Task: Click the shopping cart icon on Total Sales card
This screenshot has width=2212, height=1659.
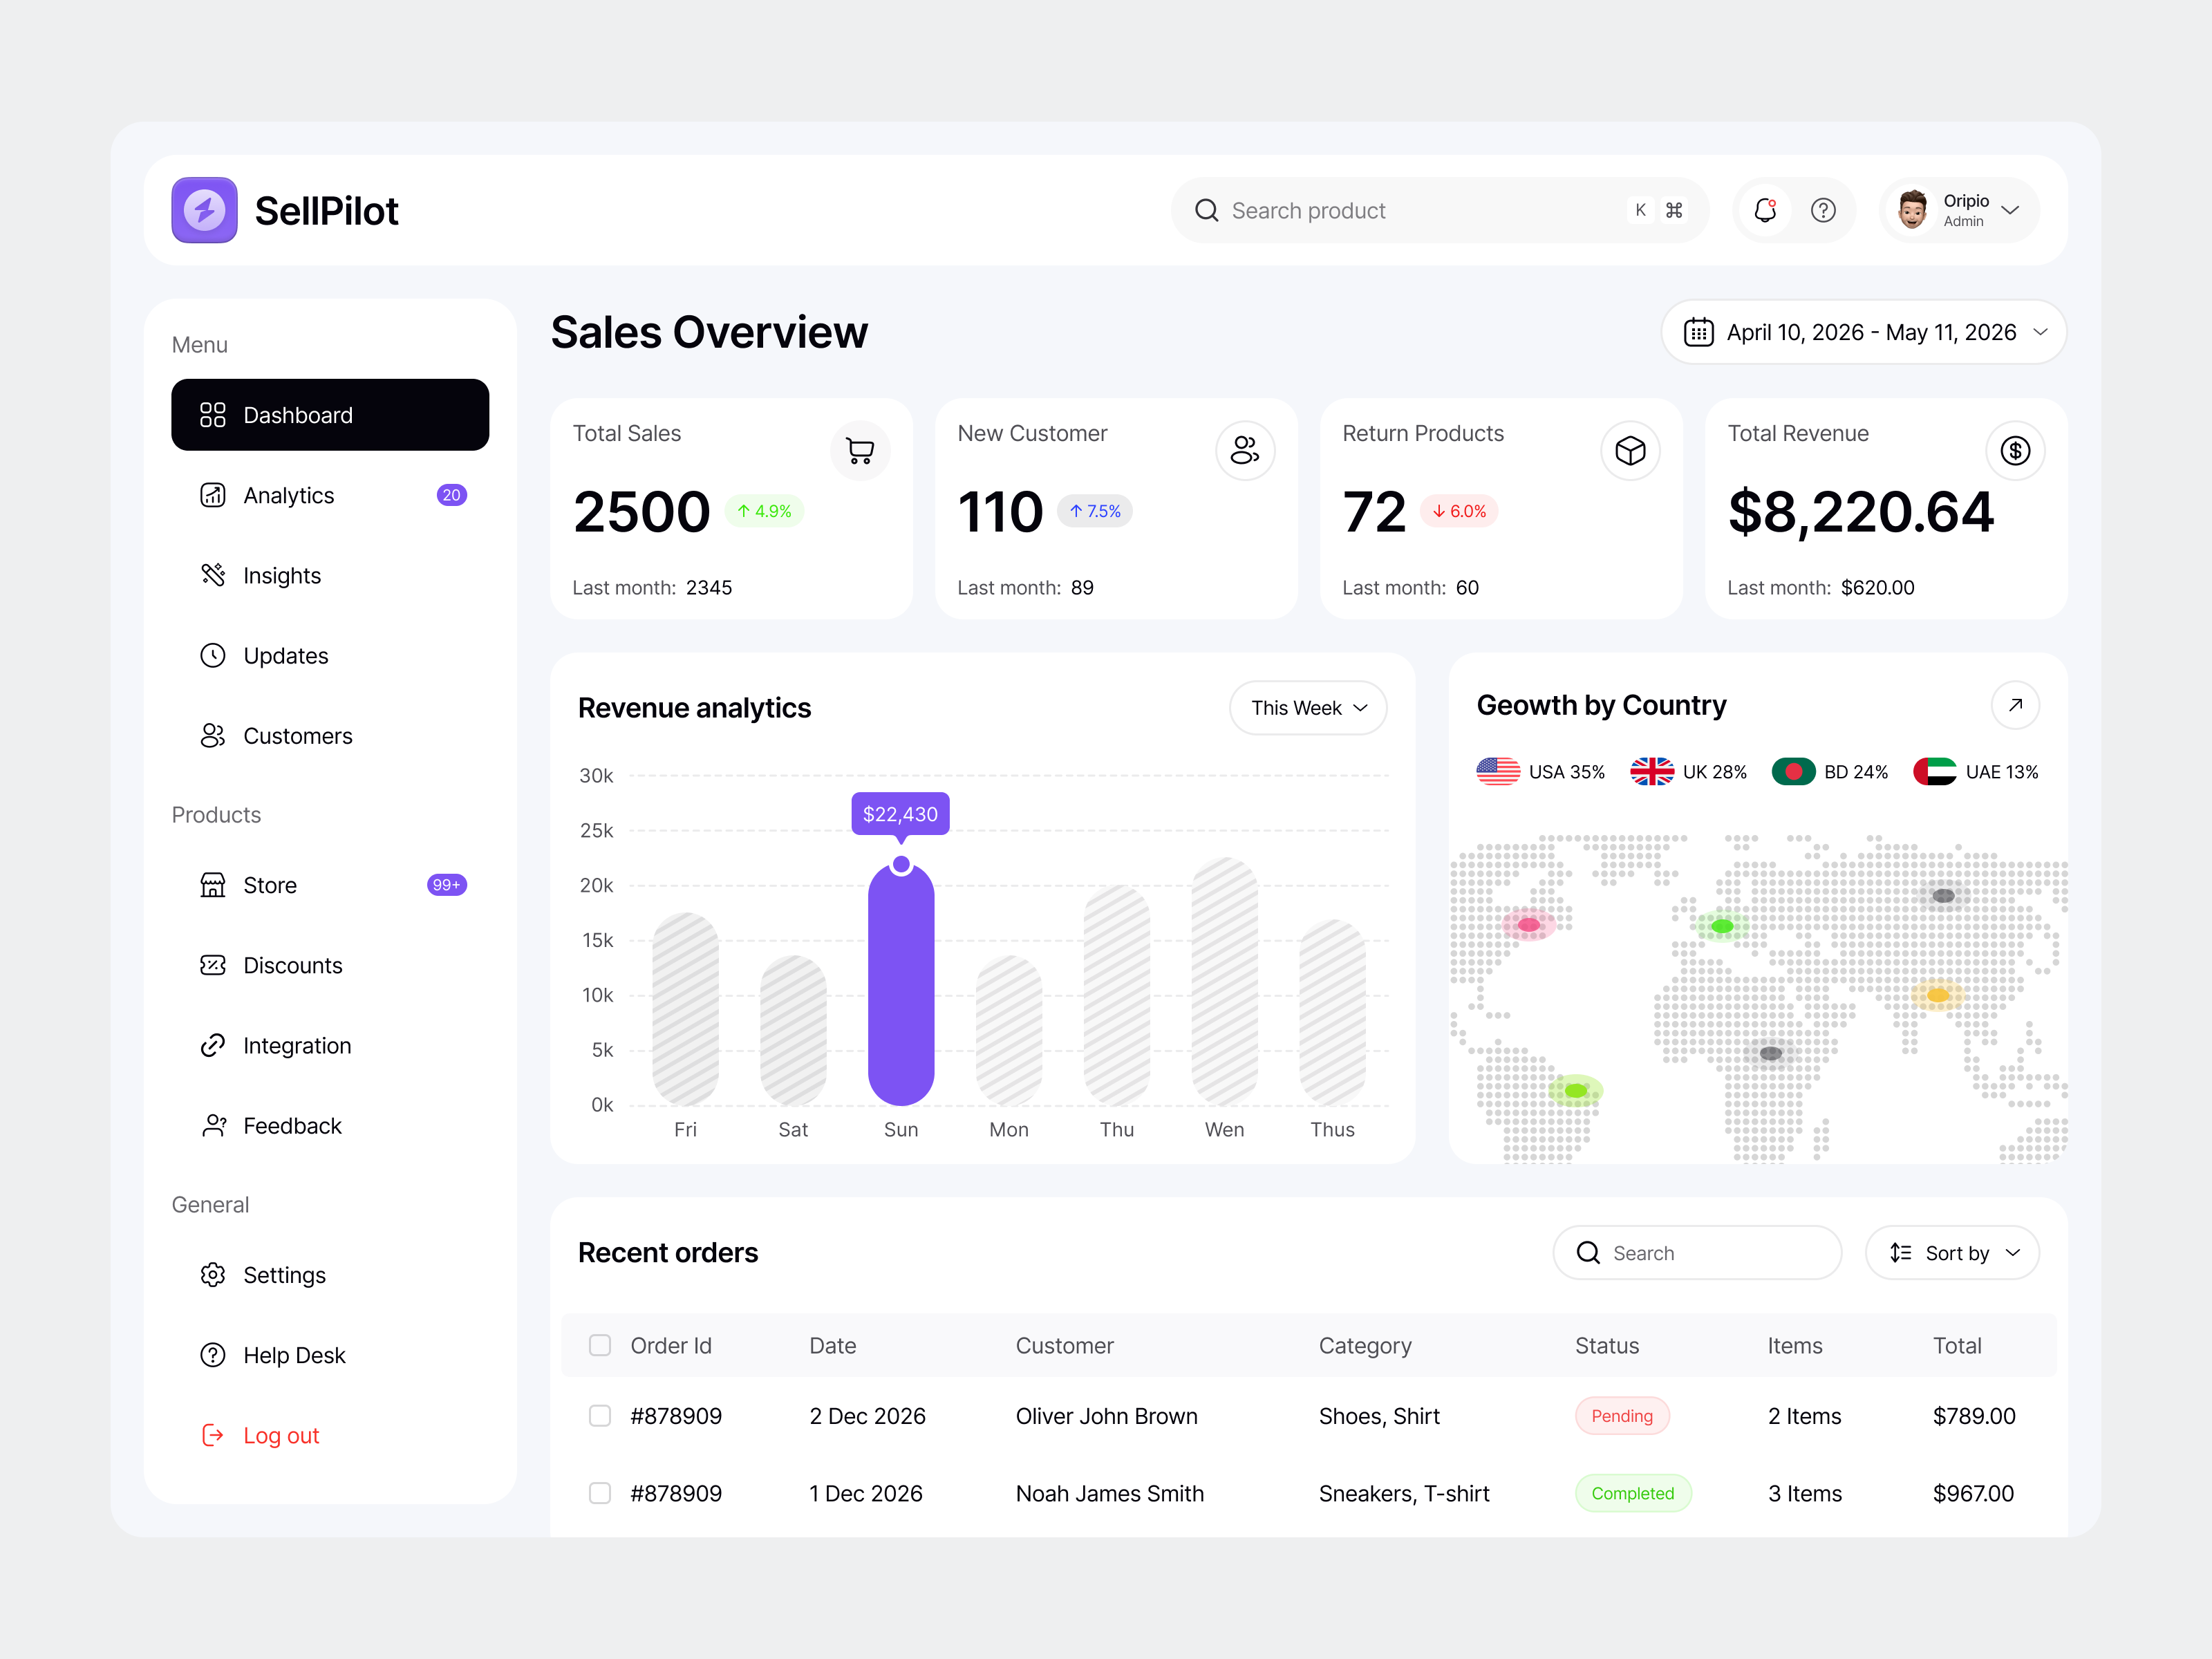Action: tap(860, 451)
